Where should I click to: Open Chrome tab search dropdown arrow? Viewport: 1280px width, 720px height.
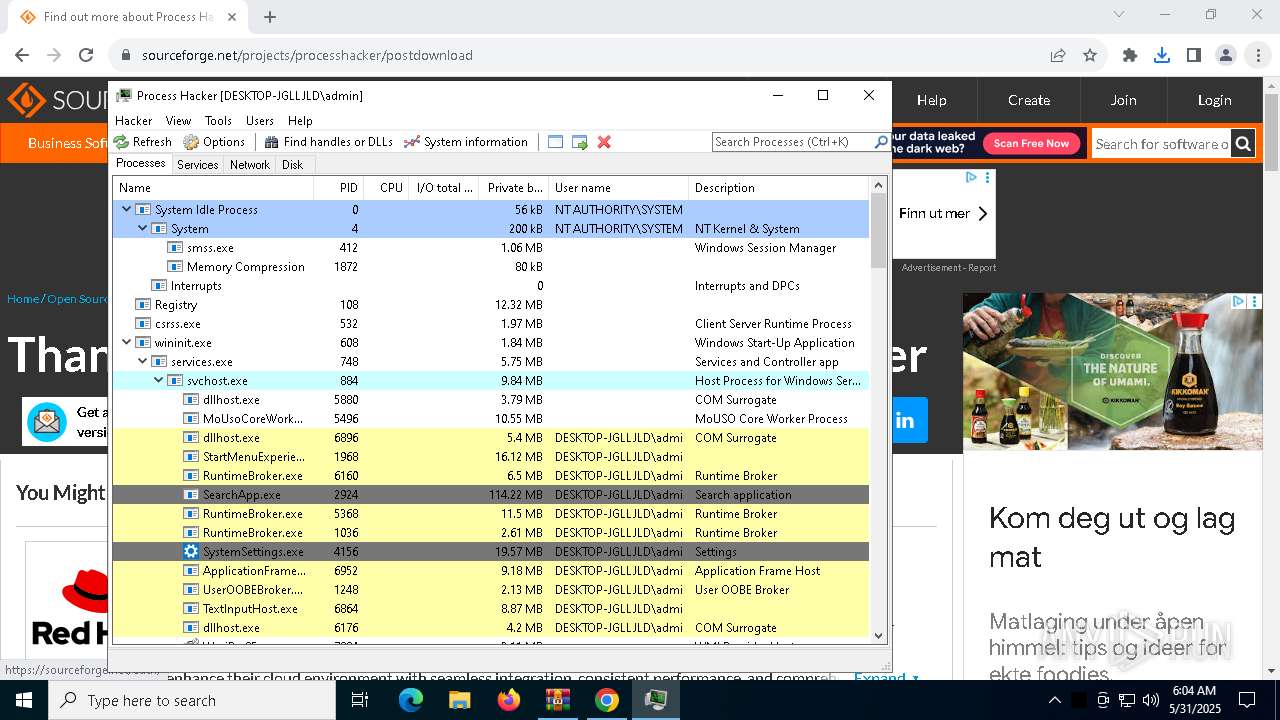tap(1119, 14)
